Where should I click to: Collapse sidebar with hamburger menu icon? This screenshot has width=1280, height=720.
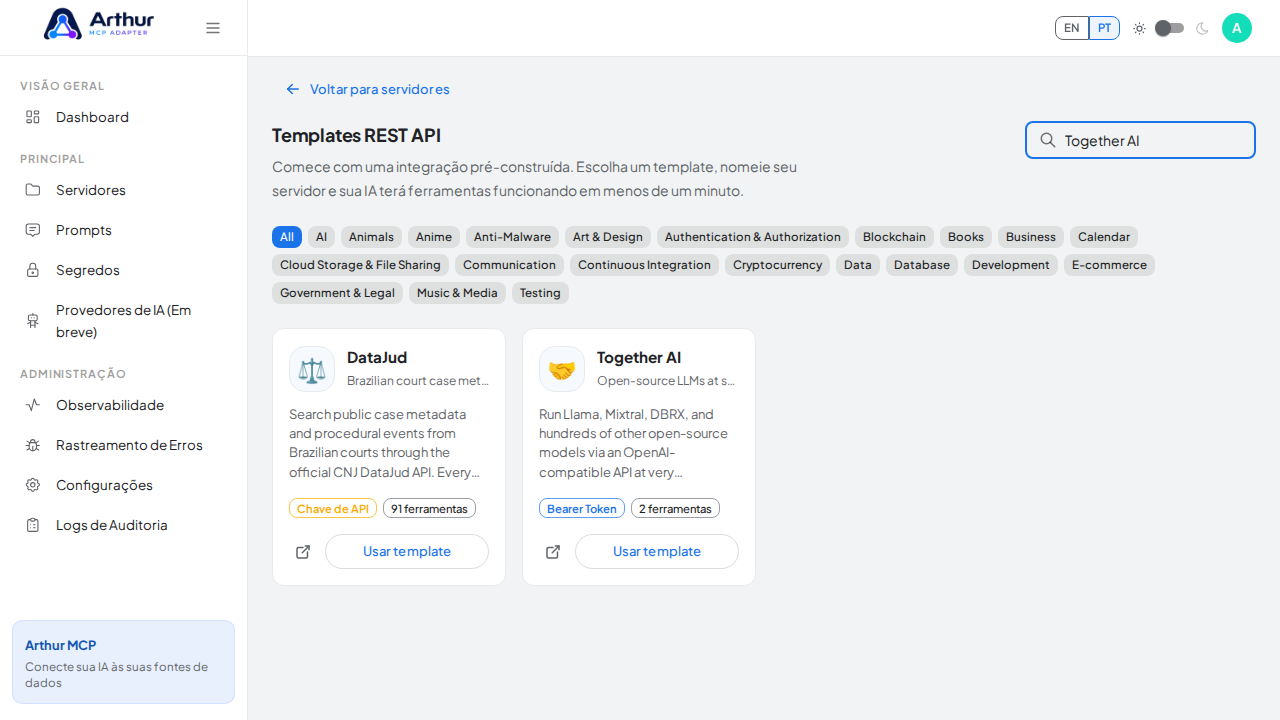pos(213,28)
